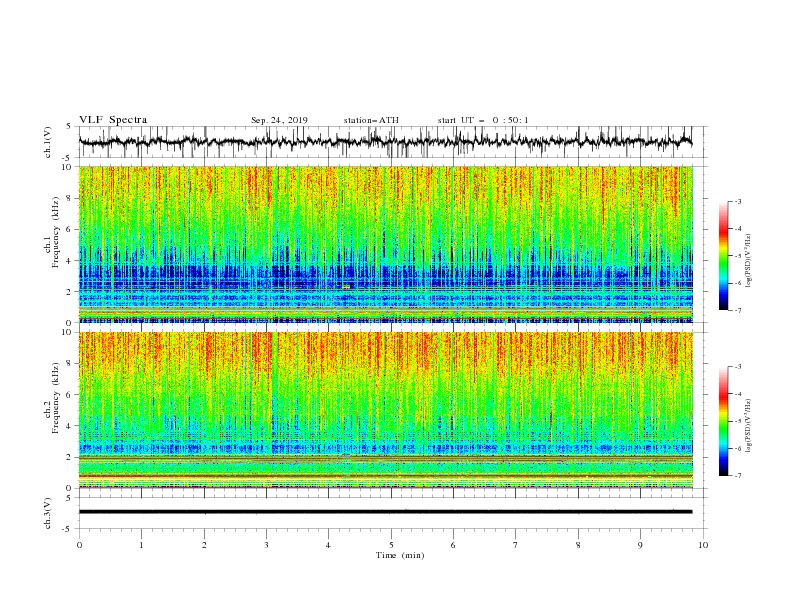Click the "0" tick on the time axis
This screenshot has height=612, width=792.
(79, 545)
